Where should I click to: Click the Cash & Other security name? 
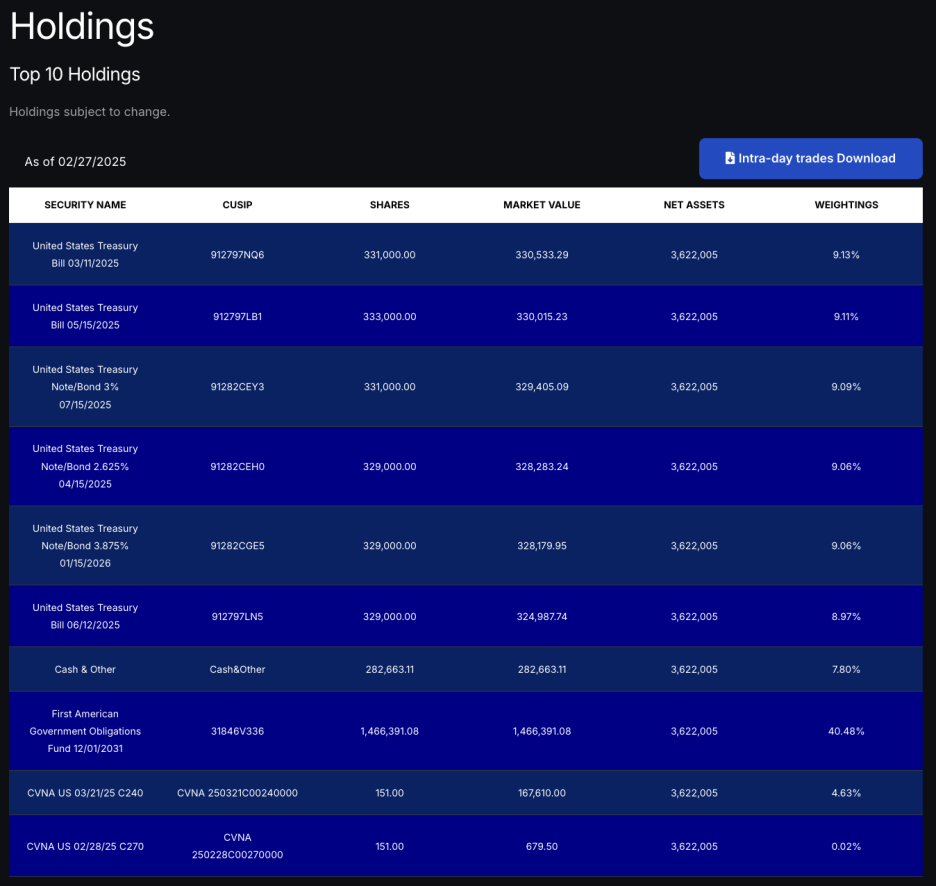click(85, 669)
